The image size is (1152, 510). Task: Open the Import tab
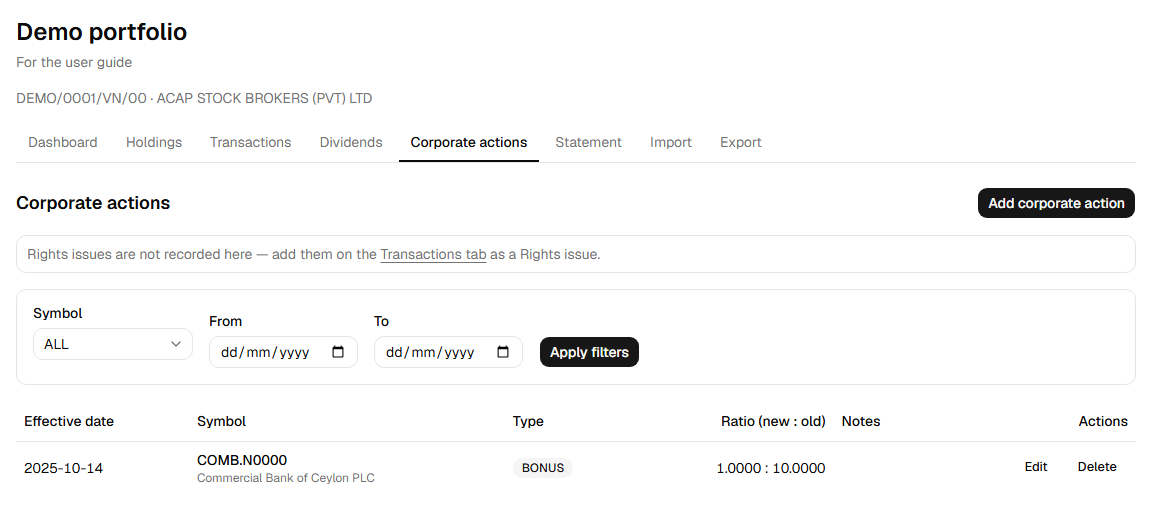coord(671,143)
